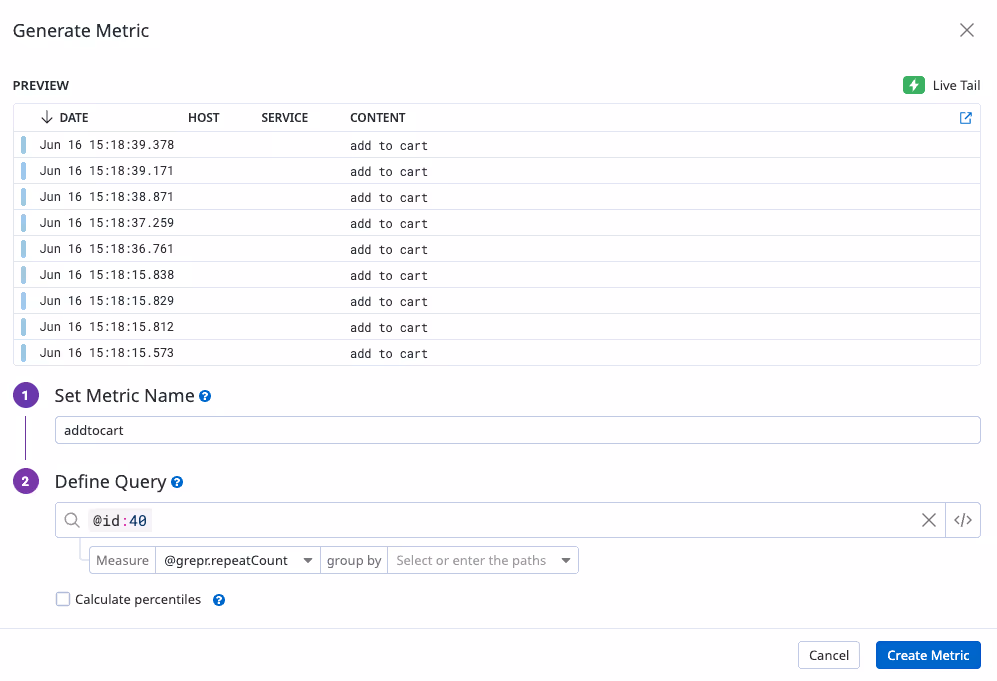The width and height of the screenshot is (997, 681).
Task: Select log row Jun 16 15:18:15.838
Action: (x=497, y=275)
